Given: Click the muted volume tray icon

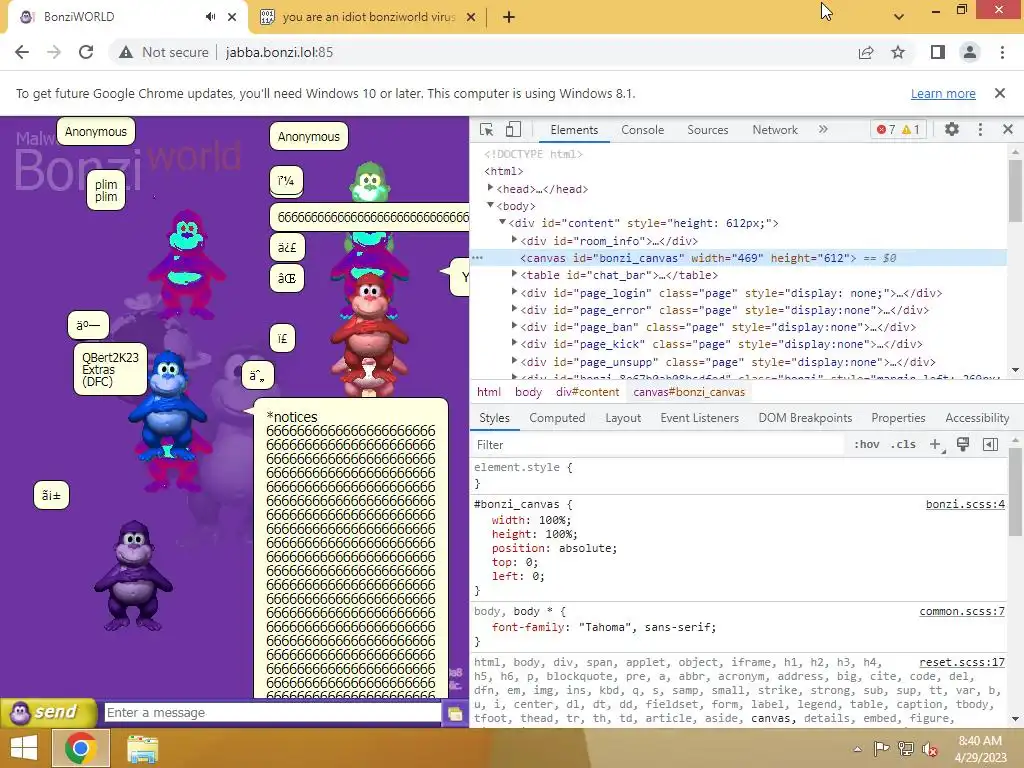Looking at the screenshot, I should pyautogui.click(x=929, y=748).
